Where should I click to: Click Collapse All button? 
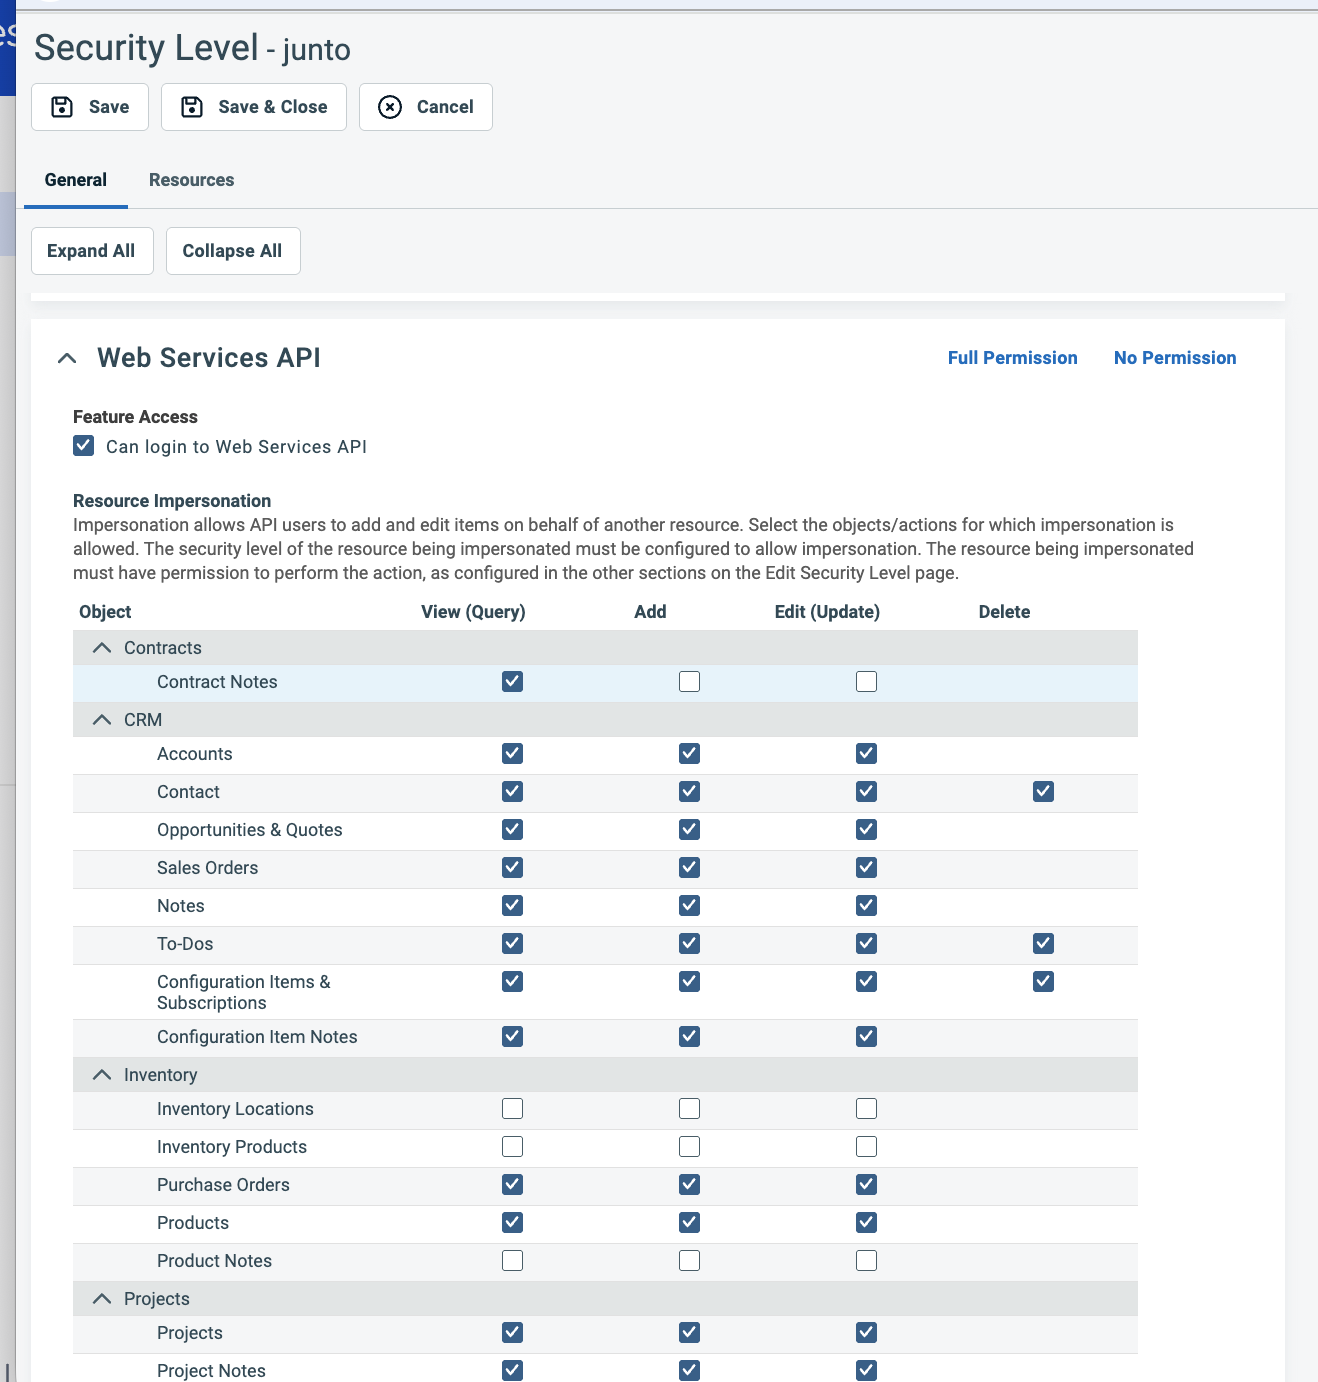[233, 251]
